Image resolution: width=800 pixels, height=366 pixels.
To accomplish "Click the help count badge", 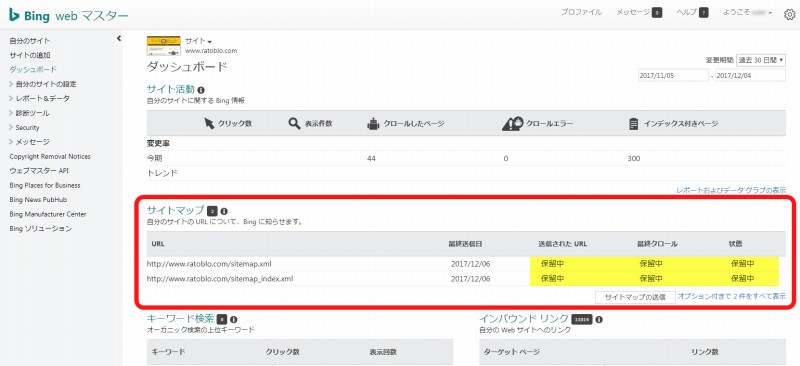I will click(x=704, y=13).
